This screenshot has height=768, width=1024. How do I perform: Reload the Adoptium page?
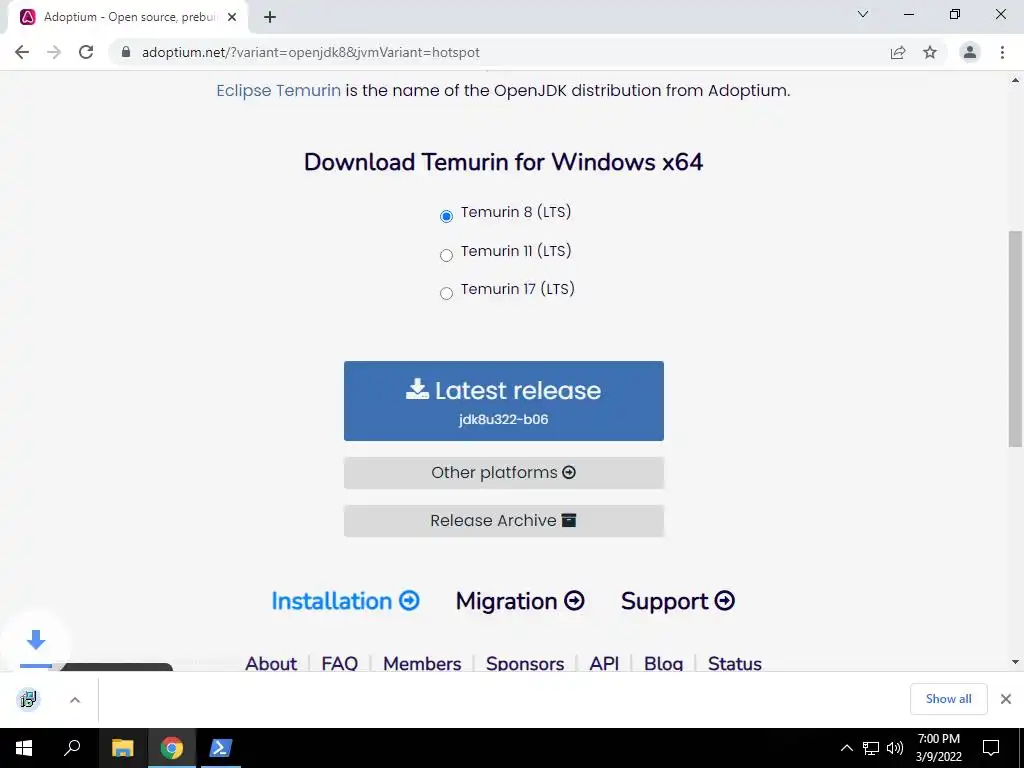[86, 52]
